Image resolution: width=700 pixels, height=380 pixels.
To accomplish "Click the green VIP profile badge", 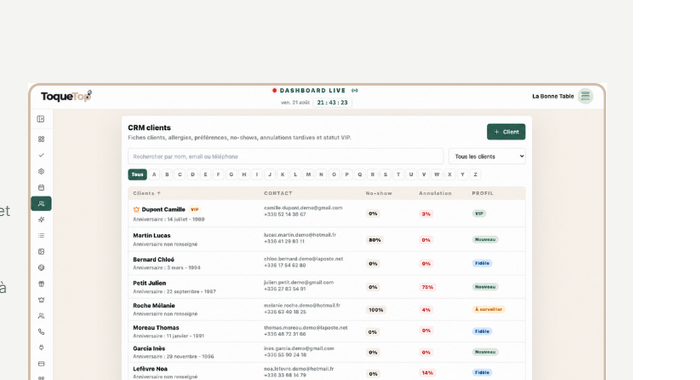I will click(x=479, y=213).
